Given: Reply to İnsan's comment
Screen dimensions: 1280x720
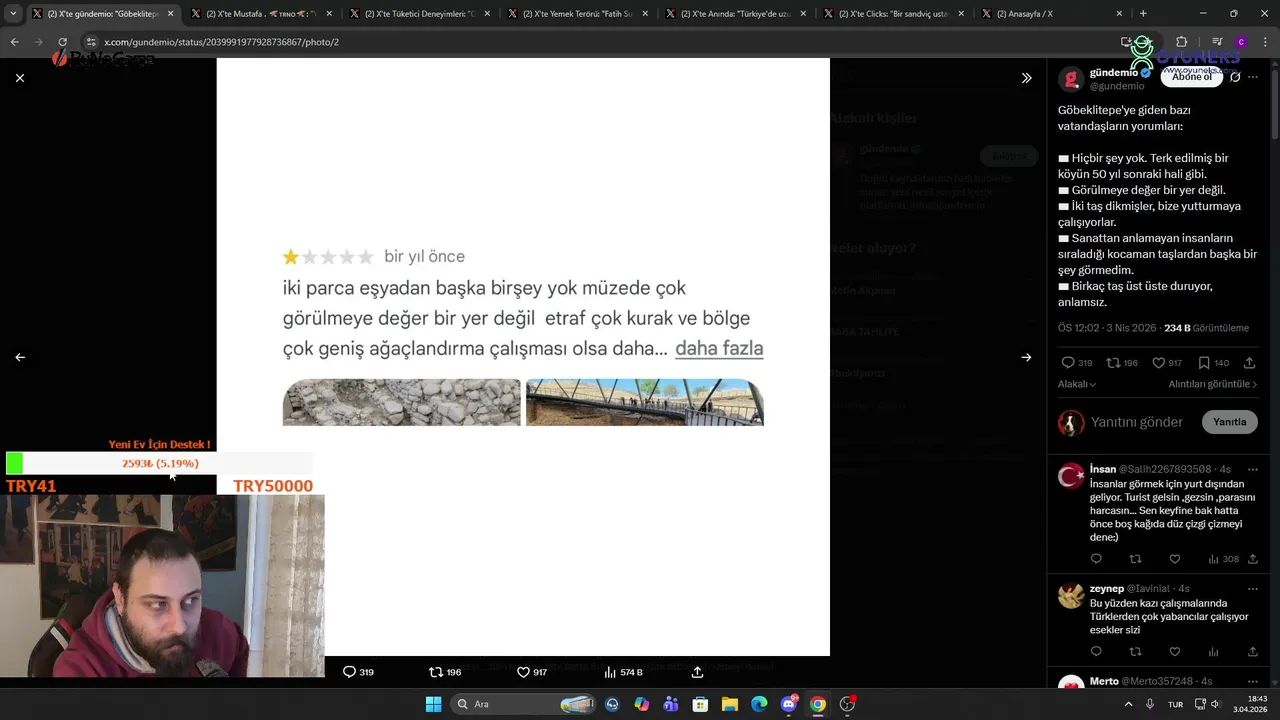Looking at the screenshot, I should 1096,559.
